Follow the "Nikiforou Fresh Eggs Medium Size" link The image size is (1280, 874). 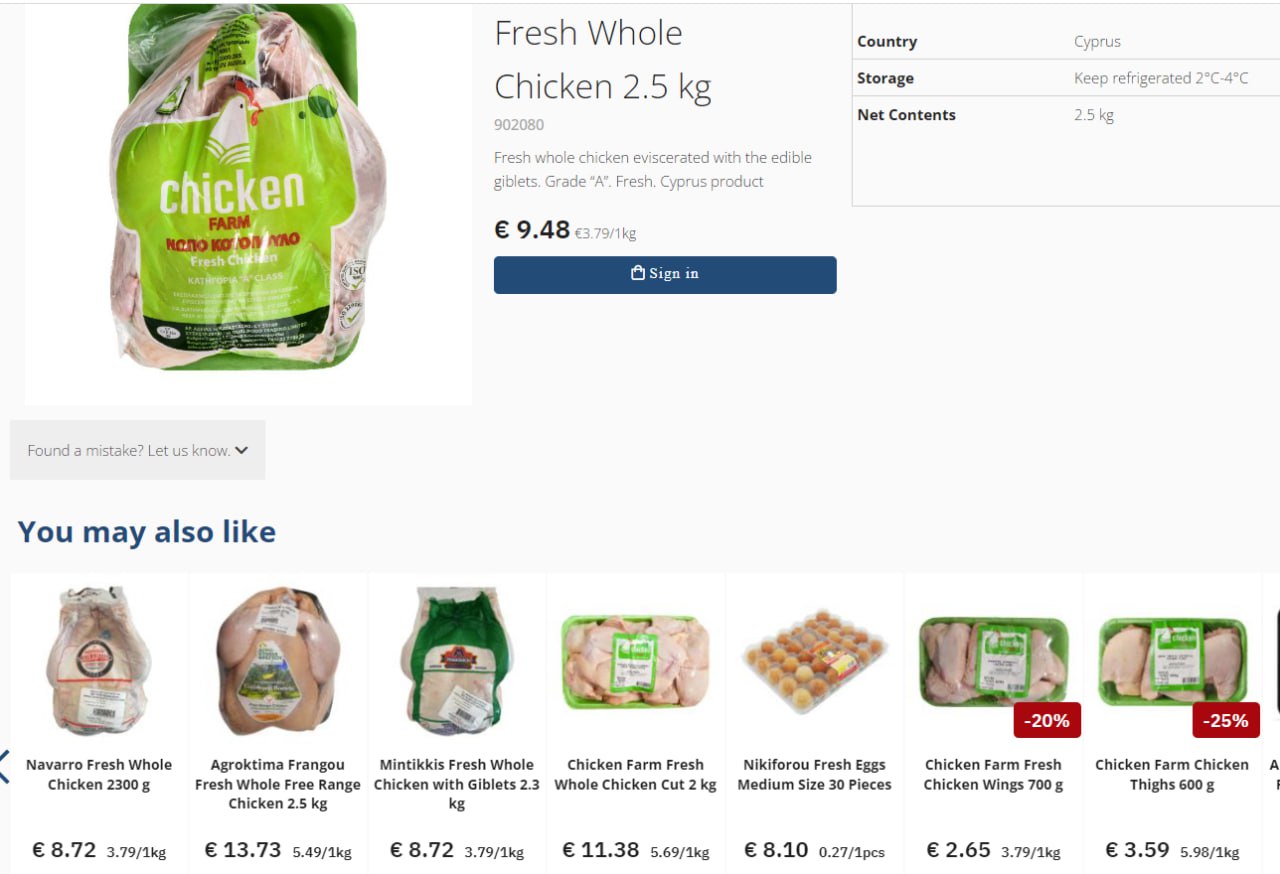815,775
